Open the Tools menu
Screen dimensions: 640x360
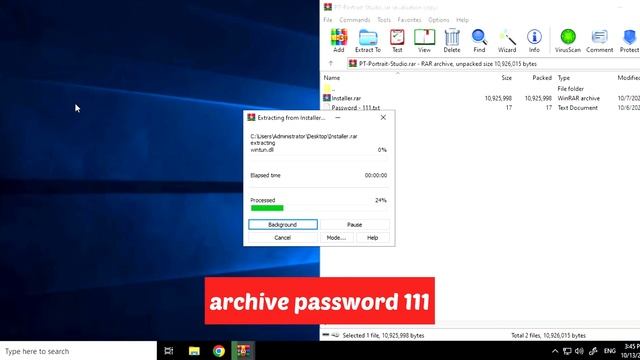pyautogui.click(x=384, y=20)
